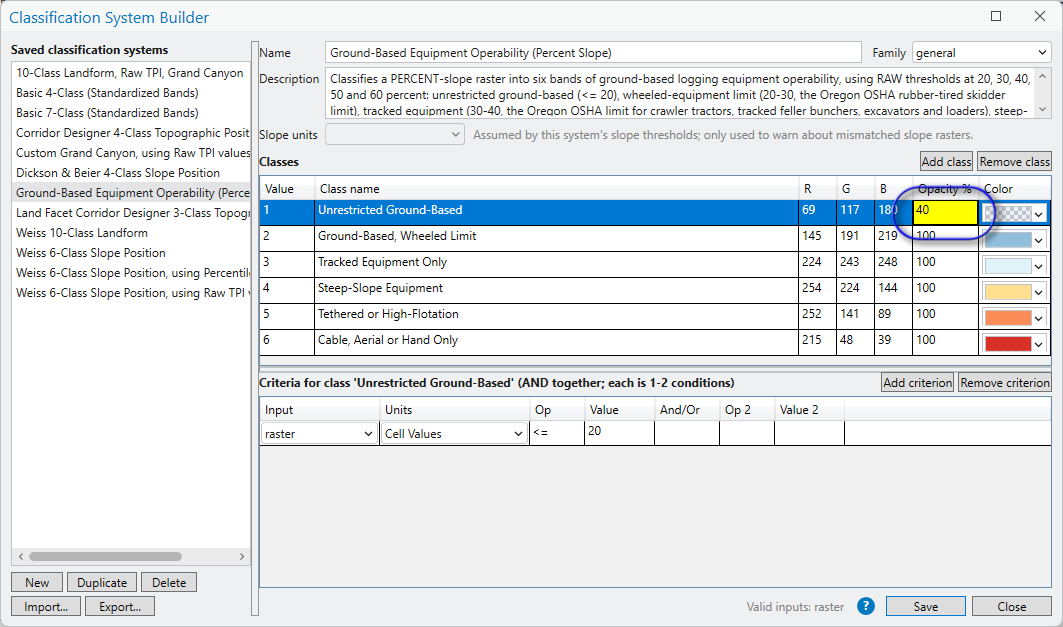1063x627 pixels.
Task: Edit the Opacity % cell showing 40
Action: coord(945,212)
